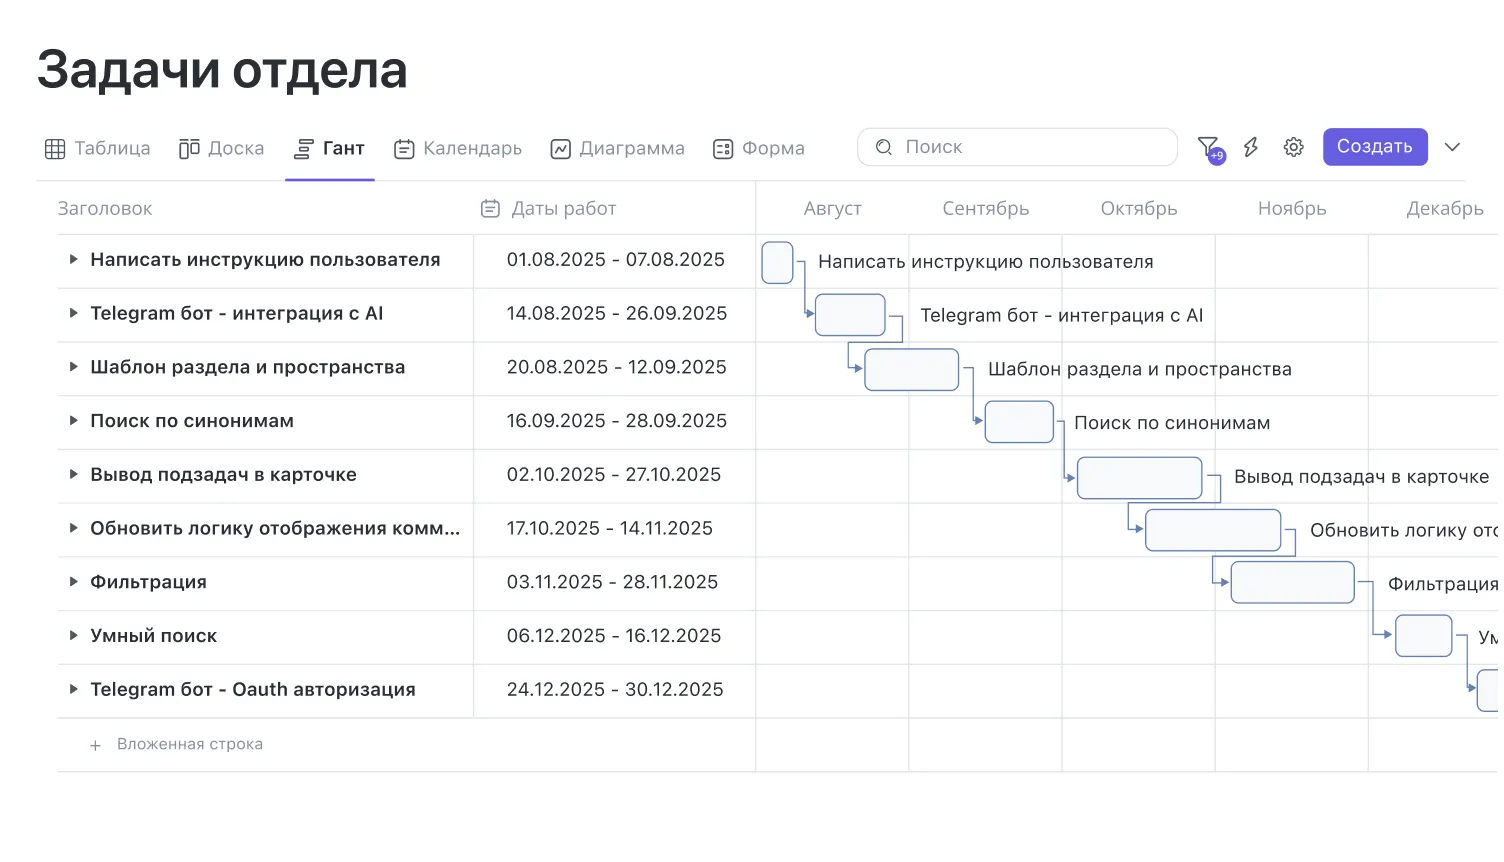Open the Доска board view
1504x862 pixels.
tap(221, 149)
